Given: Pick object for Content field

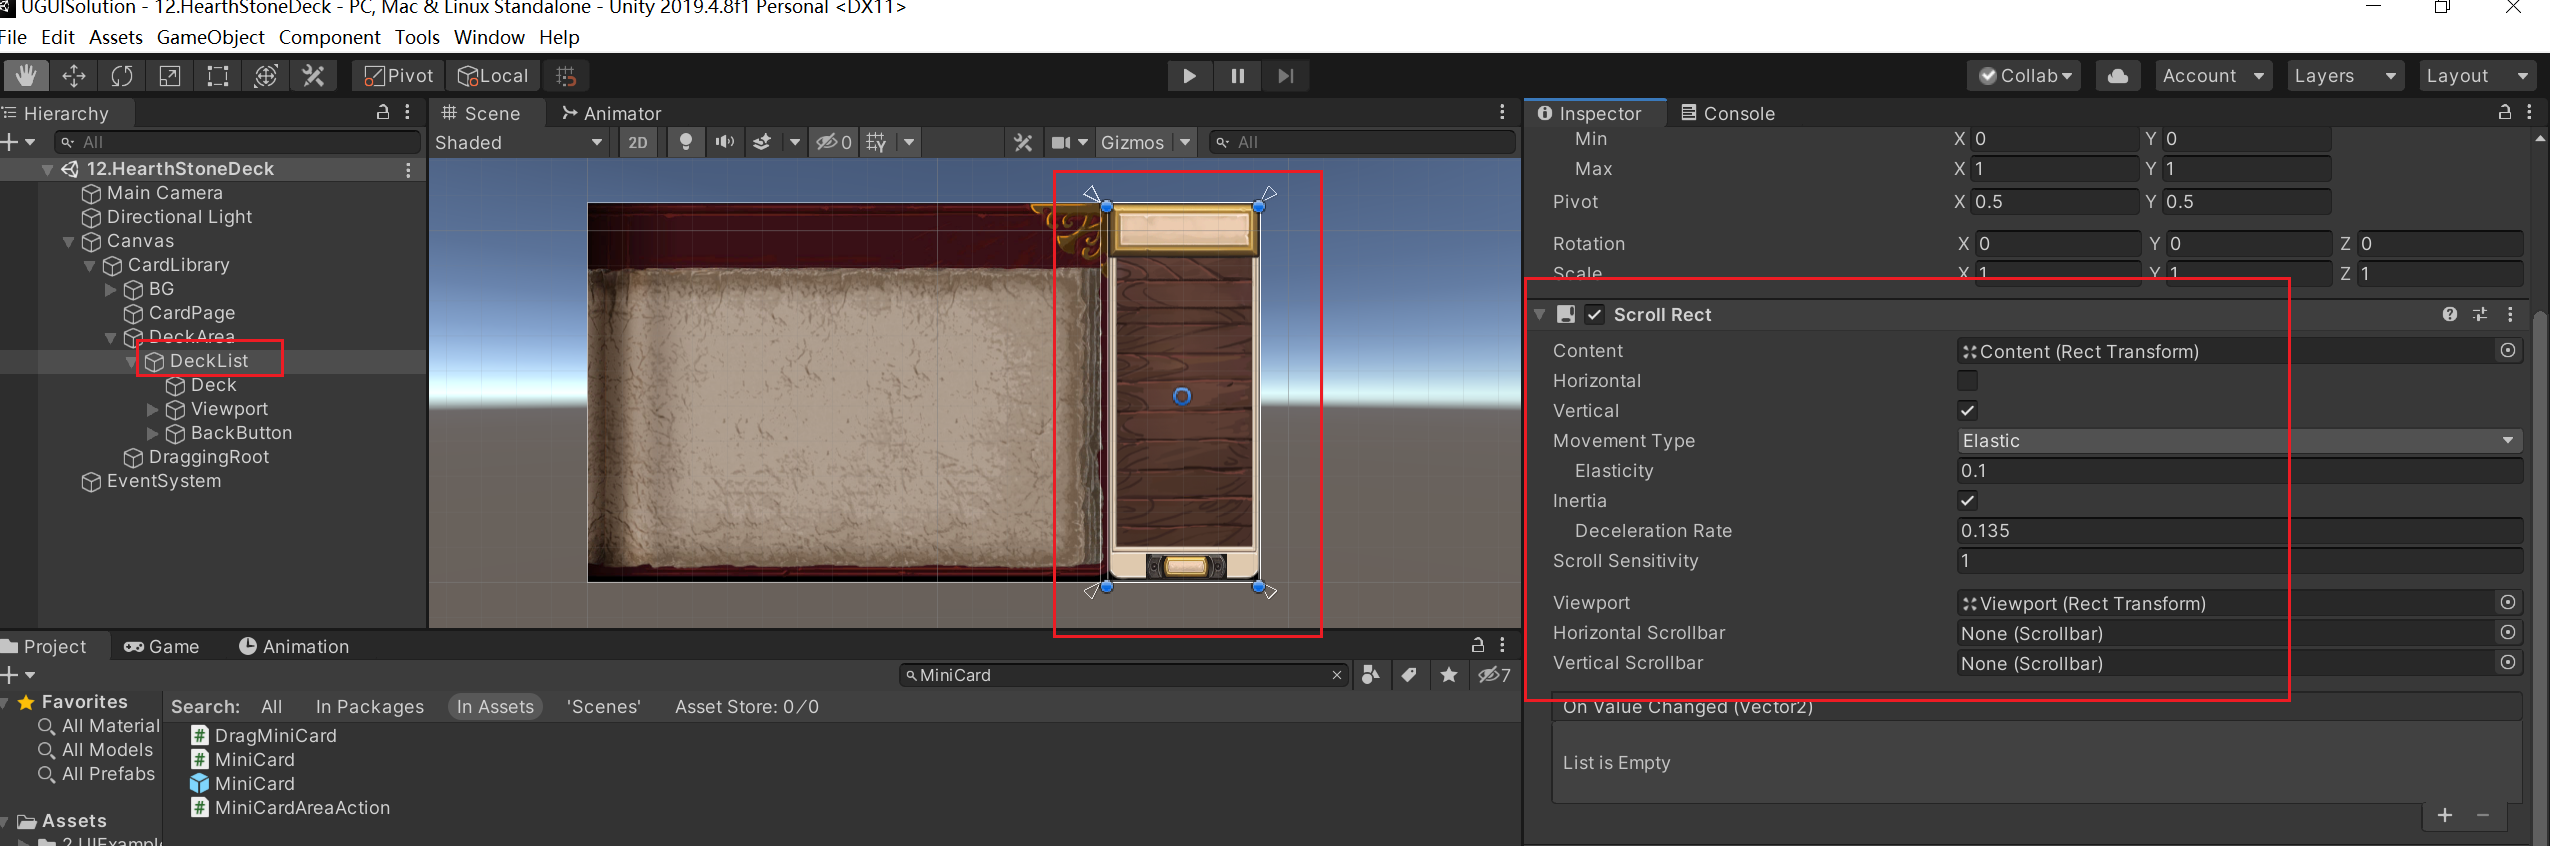Looking at the screenshot, I should click(2508, 351).
